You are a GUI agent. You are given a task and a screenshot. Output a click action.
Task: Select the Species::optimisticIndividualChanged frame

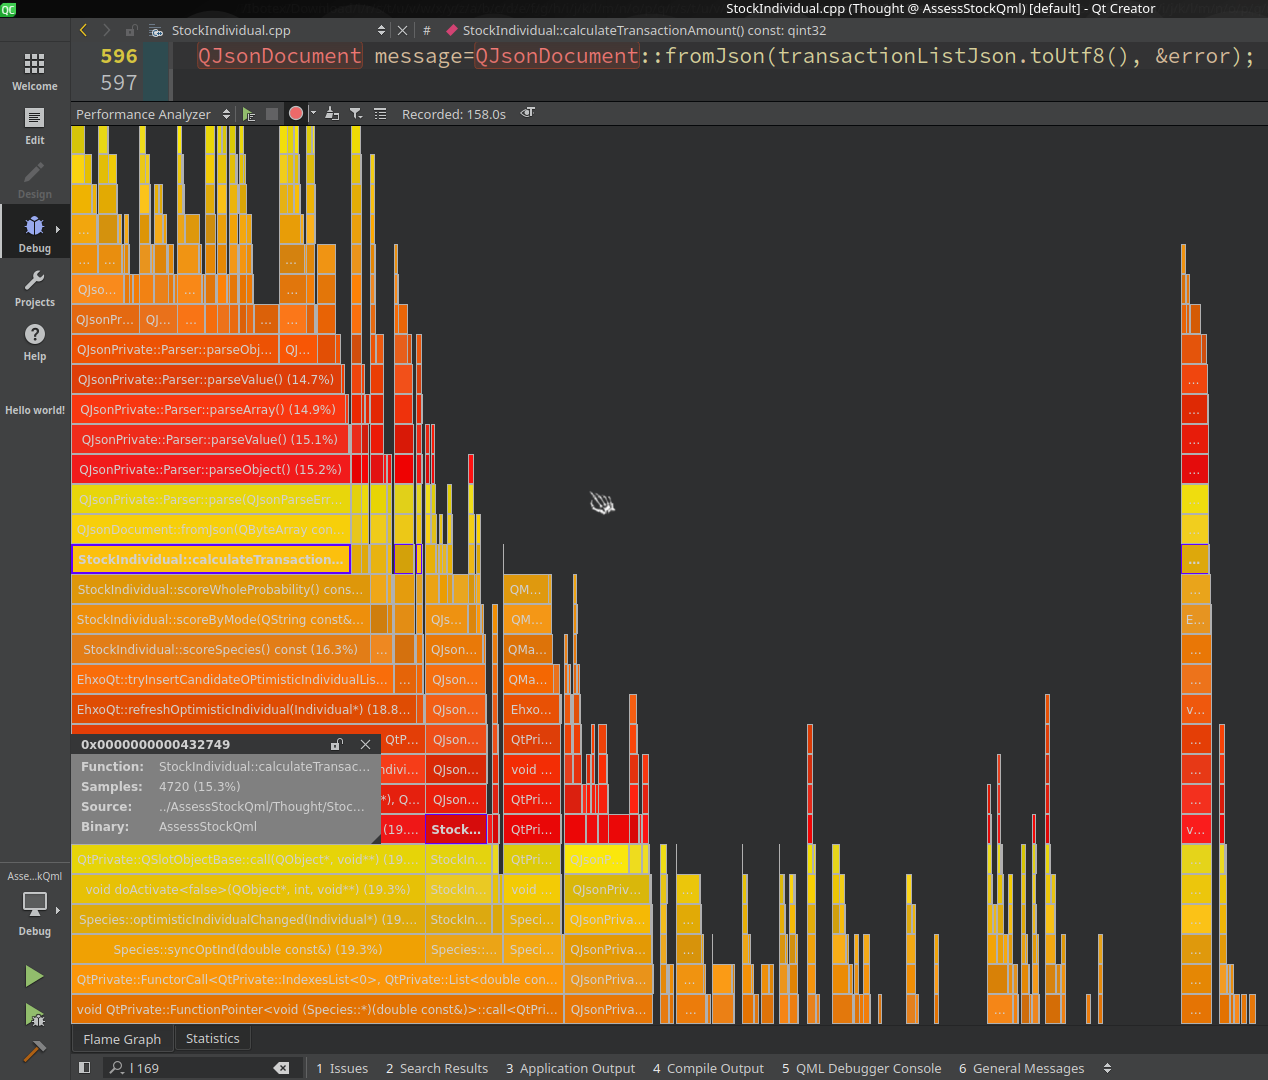[247, 919]
